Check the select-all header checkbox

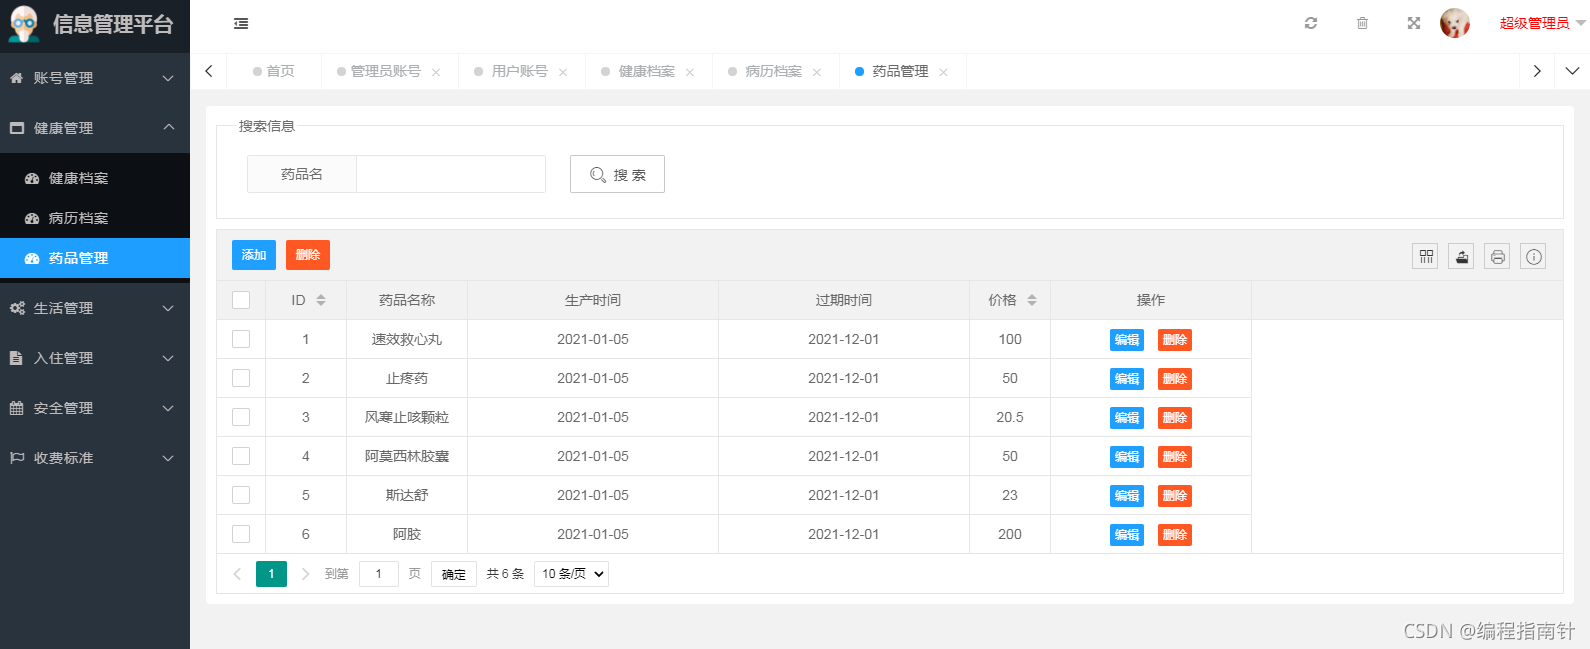click(241, 300)
